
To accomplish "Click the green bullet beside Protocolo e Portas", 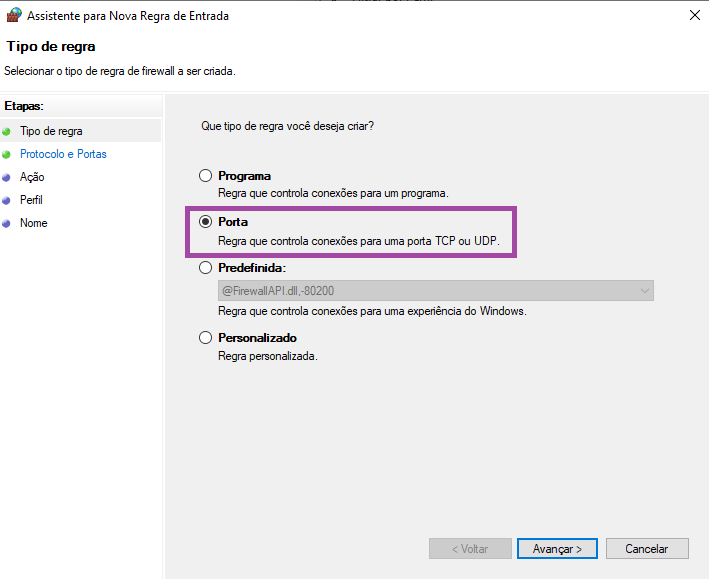I will coord(6,155).
